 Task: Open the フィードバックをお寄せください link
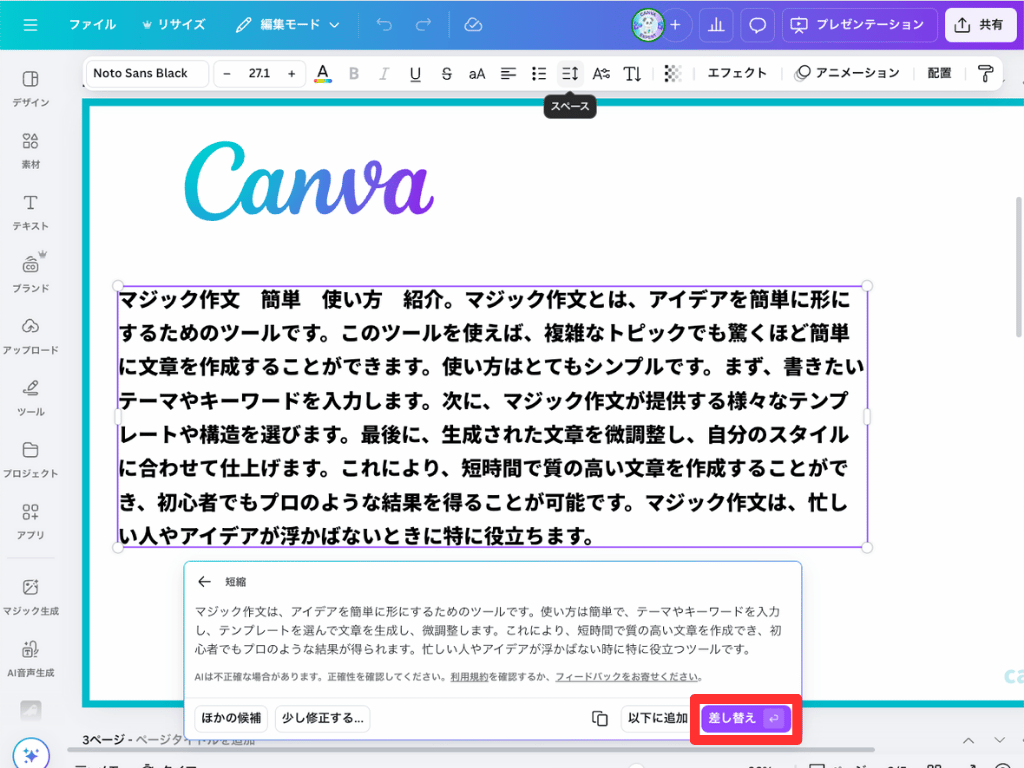[627, 677]
